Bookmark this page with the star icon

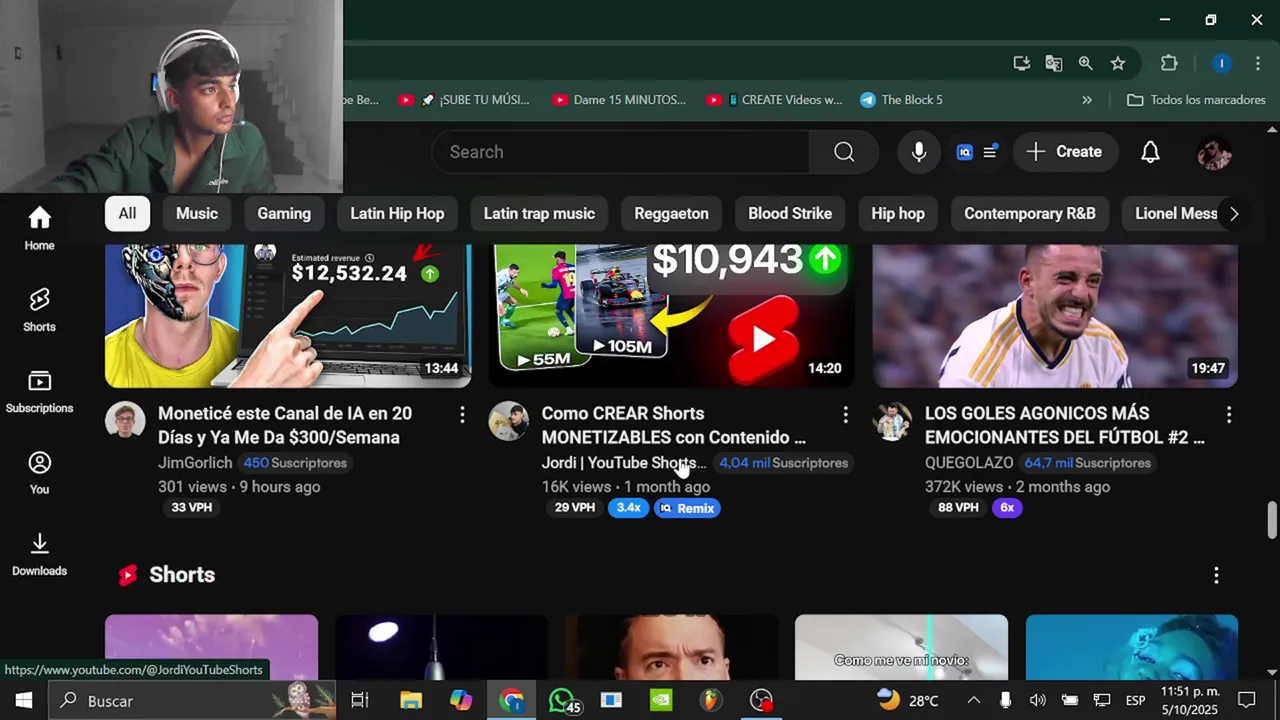coord(1118,63)
